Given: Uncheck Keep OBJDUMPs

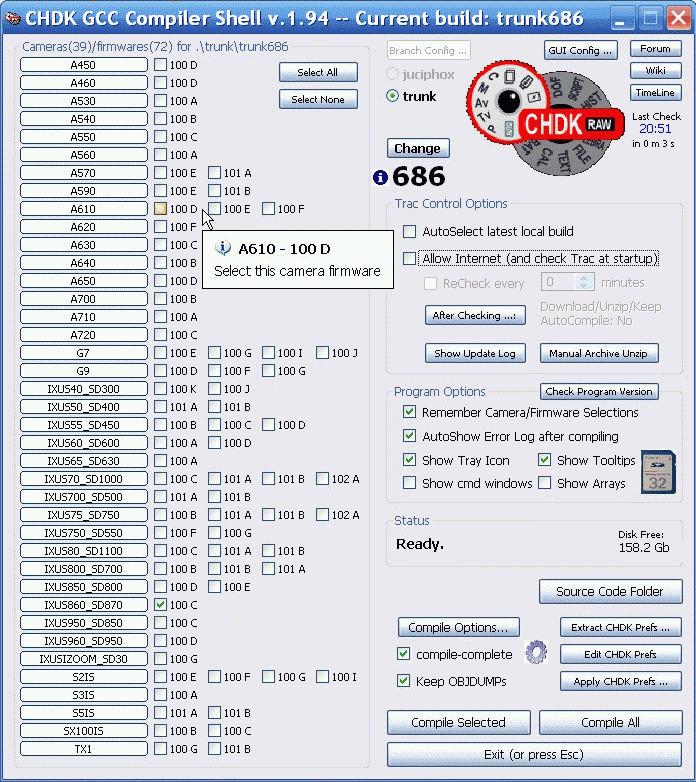Looking at the screenshot, I should pos(403,681).
